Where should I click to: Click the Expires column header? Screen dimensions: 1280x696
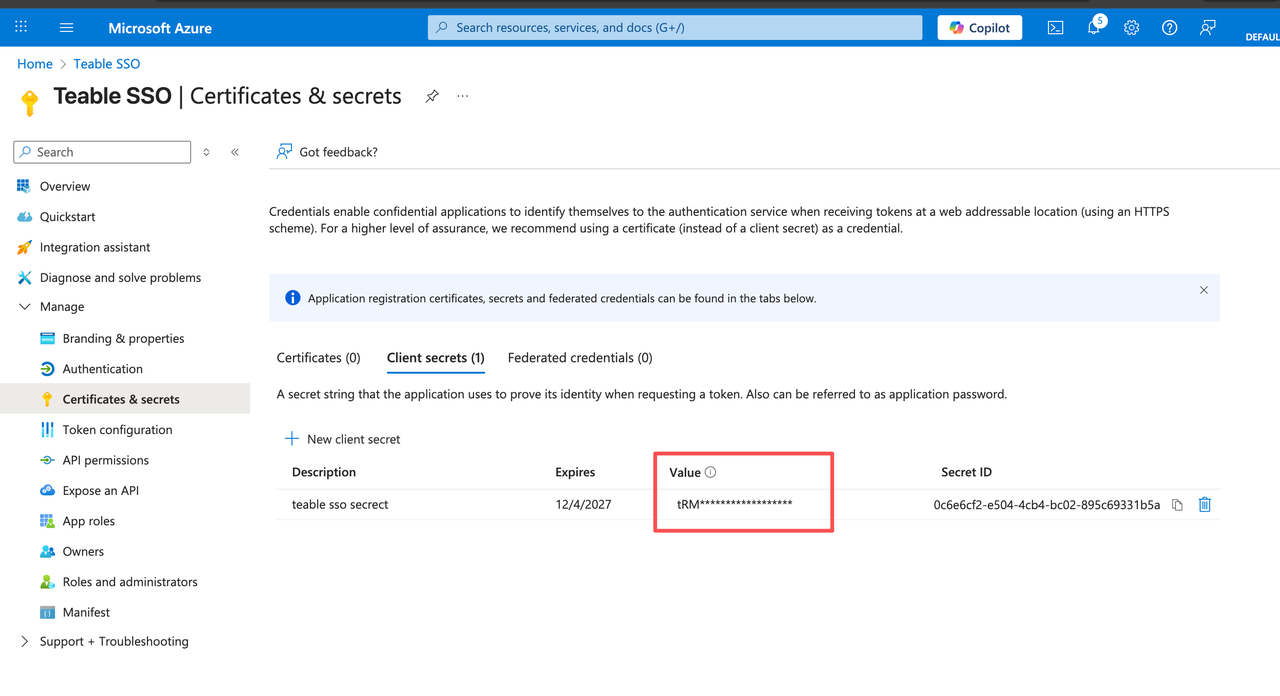point(575,472)
